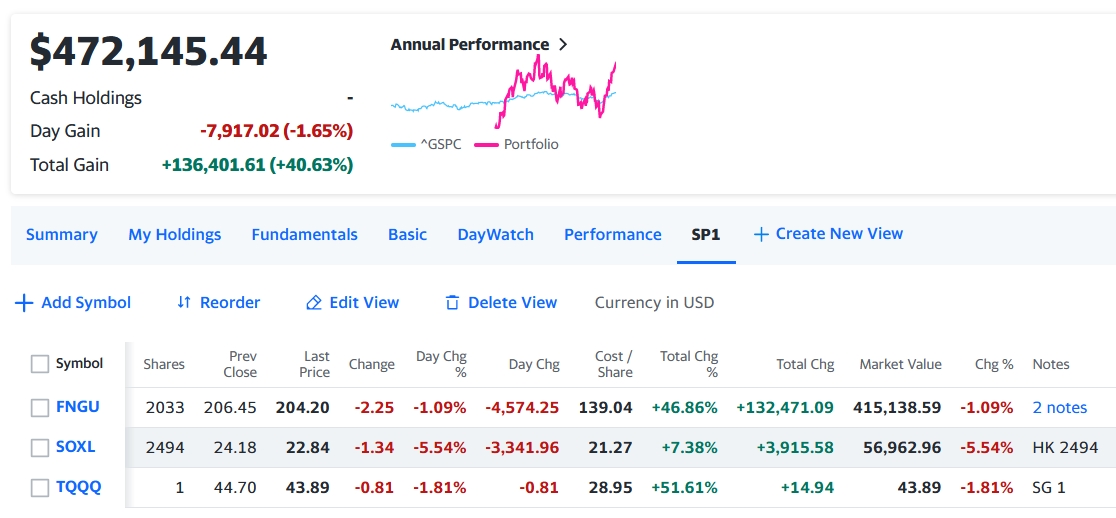1116x518 pixels.
Task: Expand Annual Performance via its chevron arrow
Action: (563, 45)
